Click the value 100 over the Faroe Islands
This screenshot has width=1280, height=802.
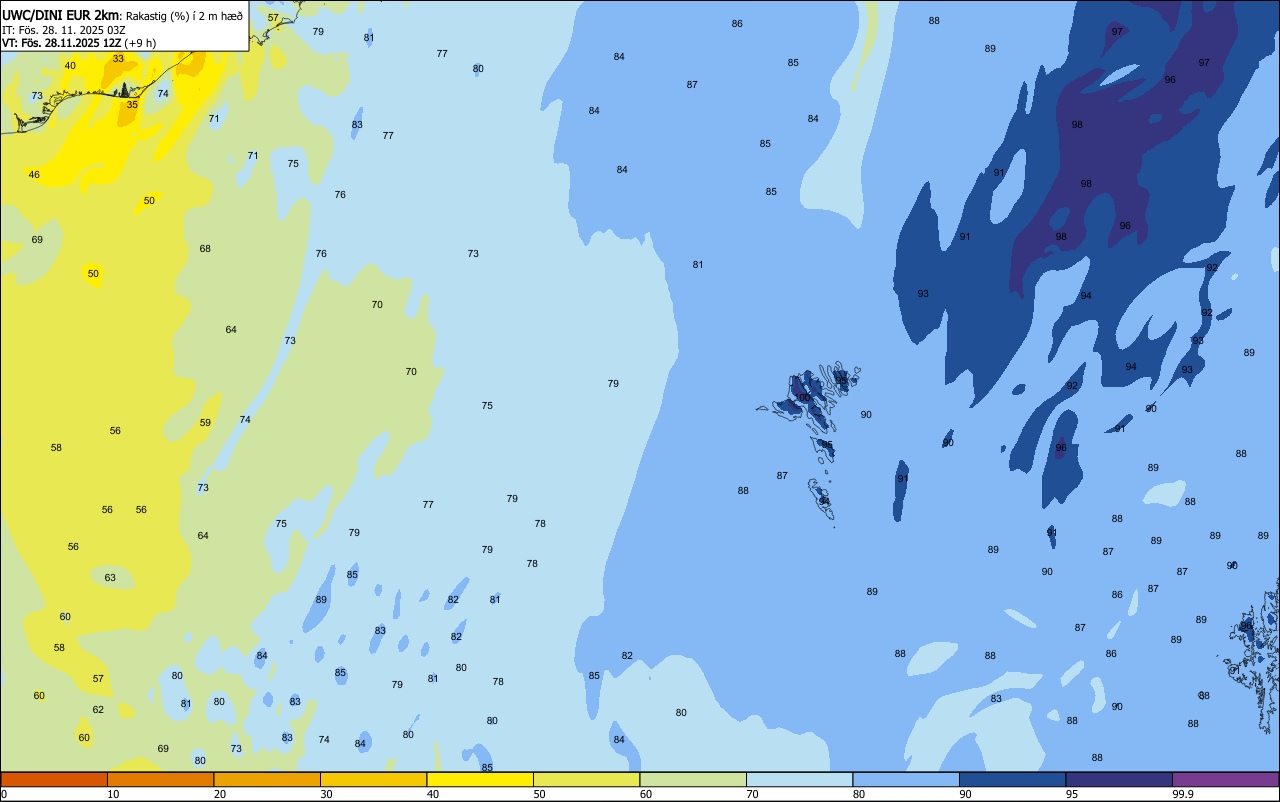(x=803, y=397)
